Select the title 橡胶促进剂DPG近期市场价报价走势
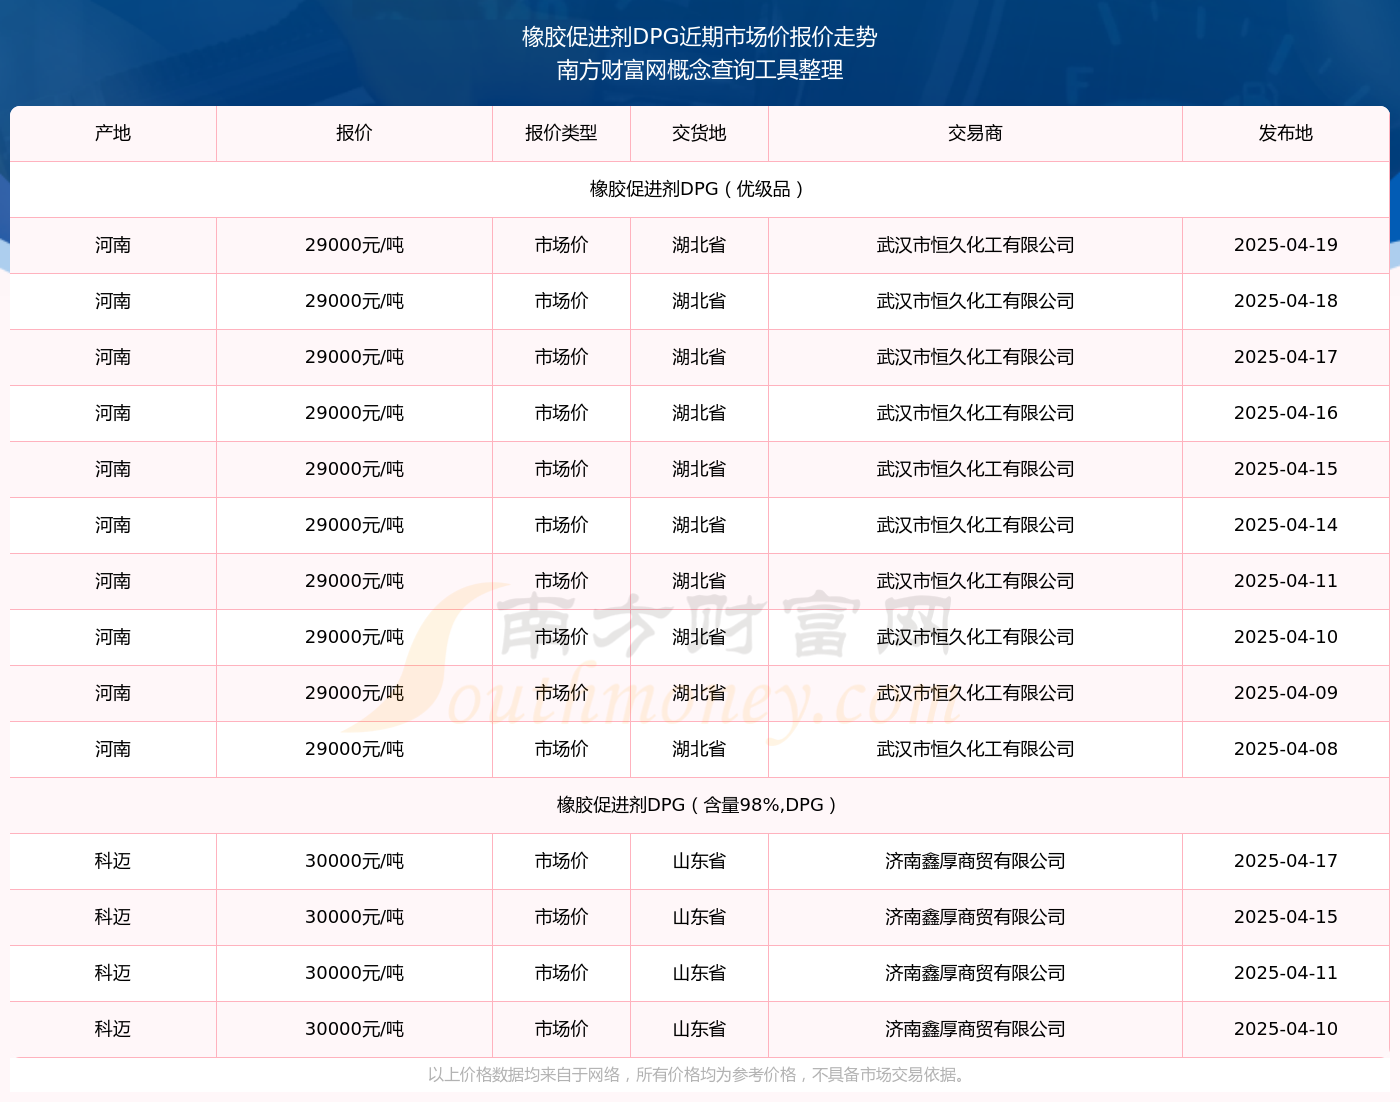Viewport: 1400px width, 1102px height. coord(700,37)
